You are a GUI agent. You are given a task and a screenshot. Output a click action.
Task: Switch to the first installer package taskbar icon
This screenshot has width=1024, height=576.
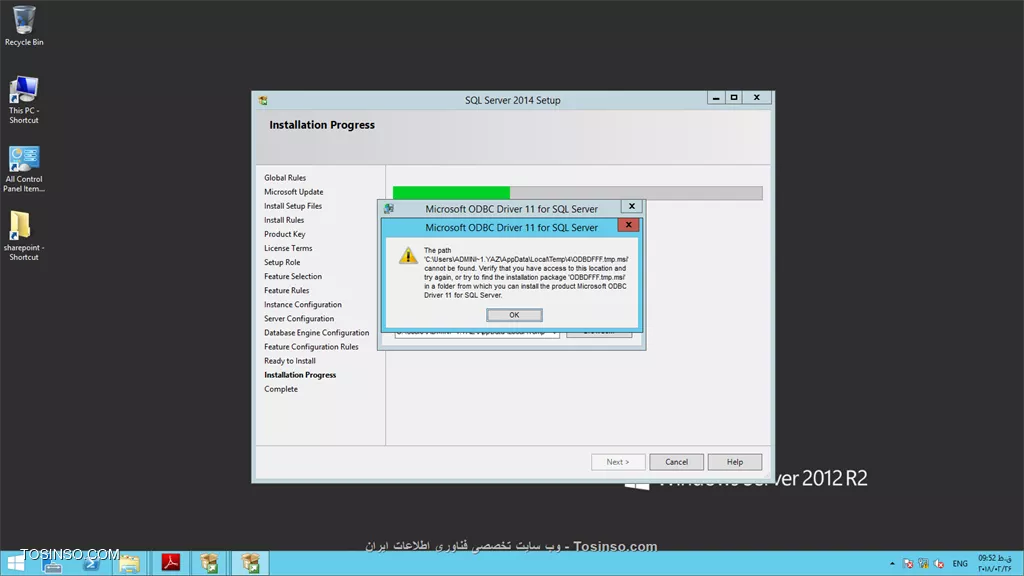click(210, 563)
